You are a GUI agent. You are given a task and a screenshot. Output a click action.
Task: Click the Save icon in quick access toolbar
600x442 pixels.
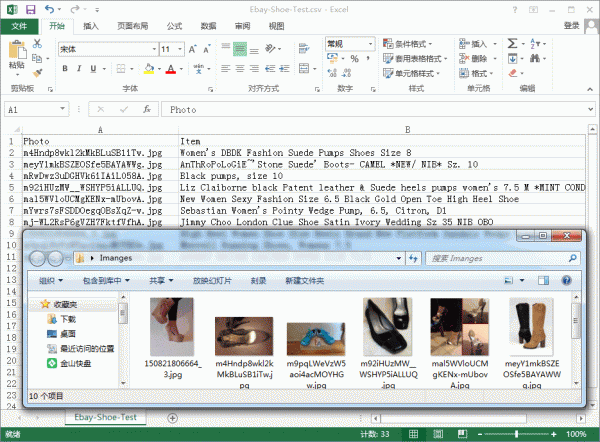pyautogui.click(x=30, y=10)
